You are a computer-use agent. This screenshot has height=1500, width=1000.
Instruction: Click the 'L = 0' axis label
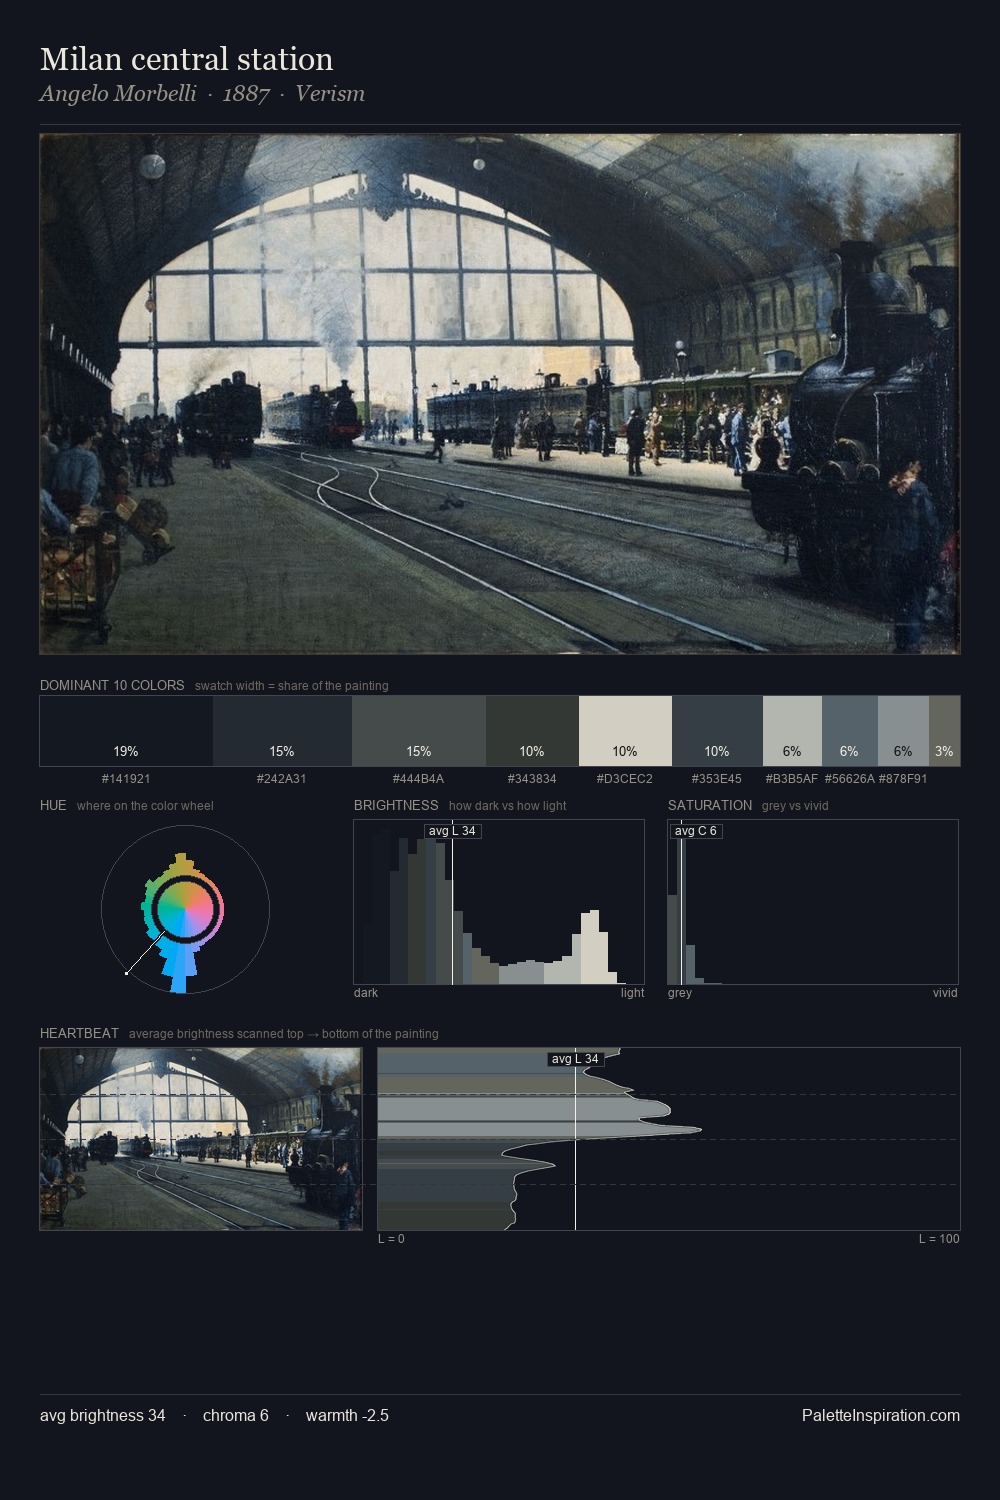391,1239
